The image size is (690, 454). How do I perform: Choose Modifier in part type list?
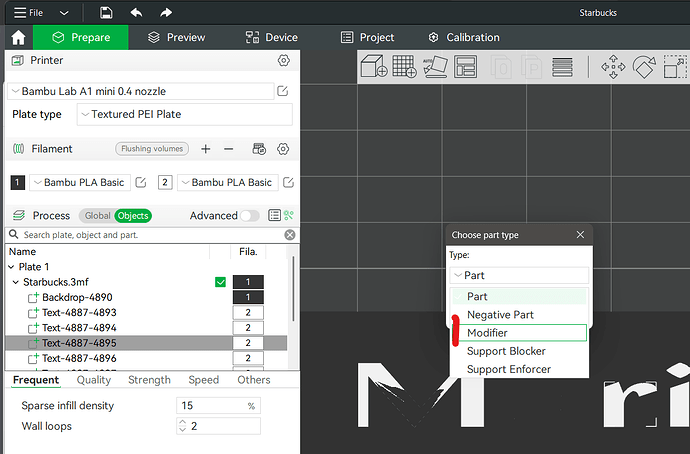(519, 333)
